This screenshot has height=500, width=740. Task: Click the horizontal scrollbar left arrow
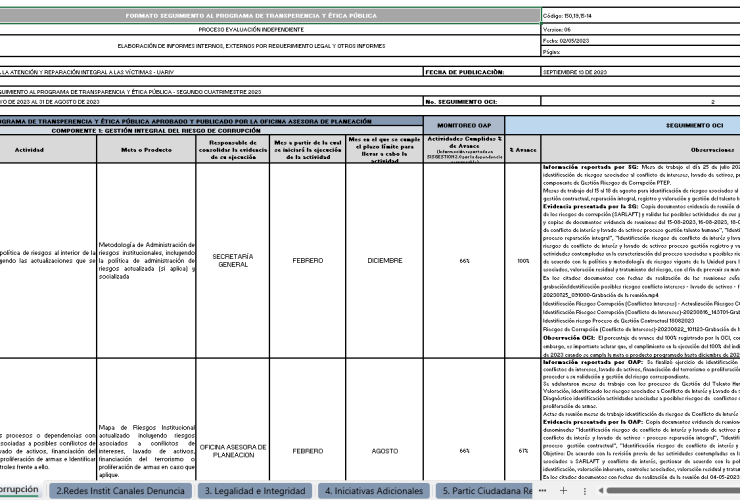click(x=600, y=491)
